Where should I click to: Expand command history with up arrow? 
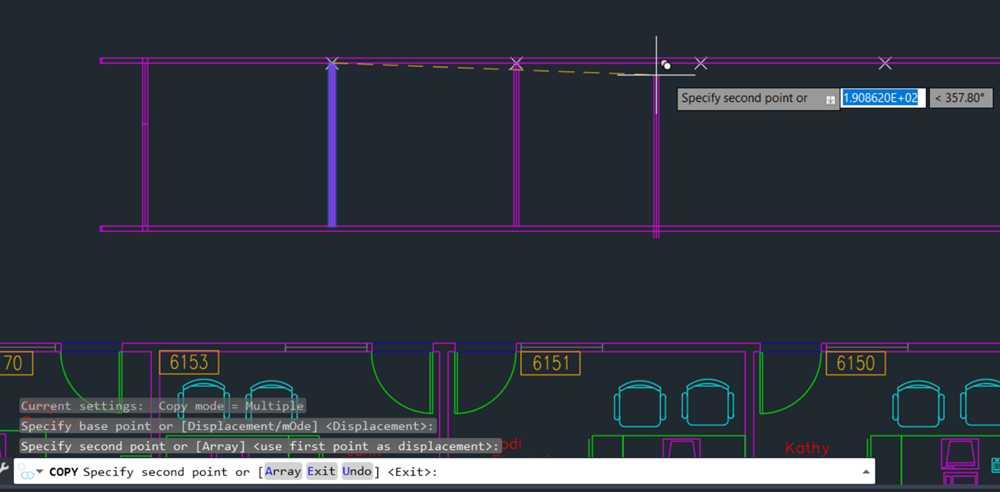coord(865,472)
